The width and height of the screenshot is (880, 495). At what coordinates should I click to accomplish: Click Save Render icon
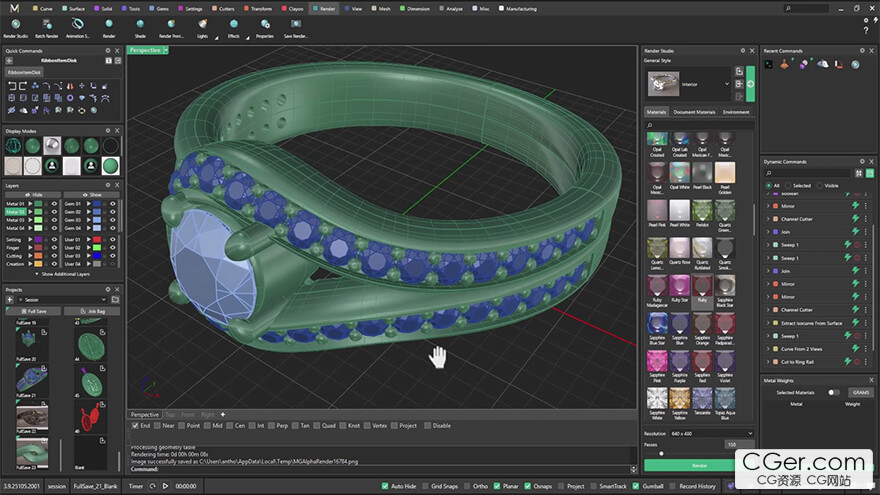295,28
